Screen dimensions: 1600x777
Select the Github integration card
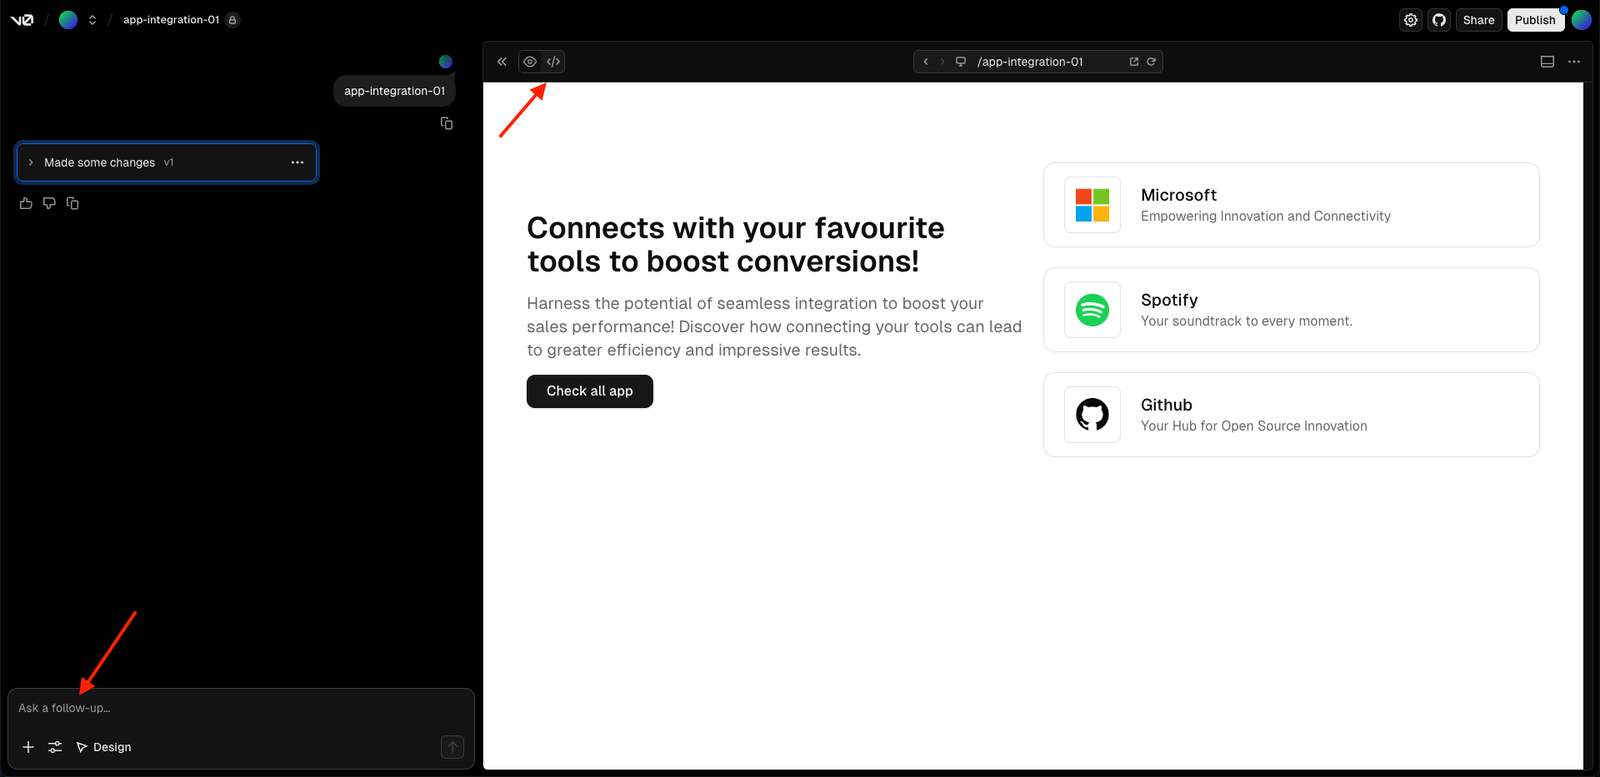(1291, 415)
